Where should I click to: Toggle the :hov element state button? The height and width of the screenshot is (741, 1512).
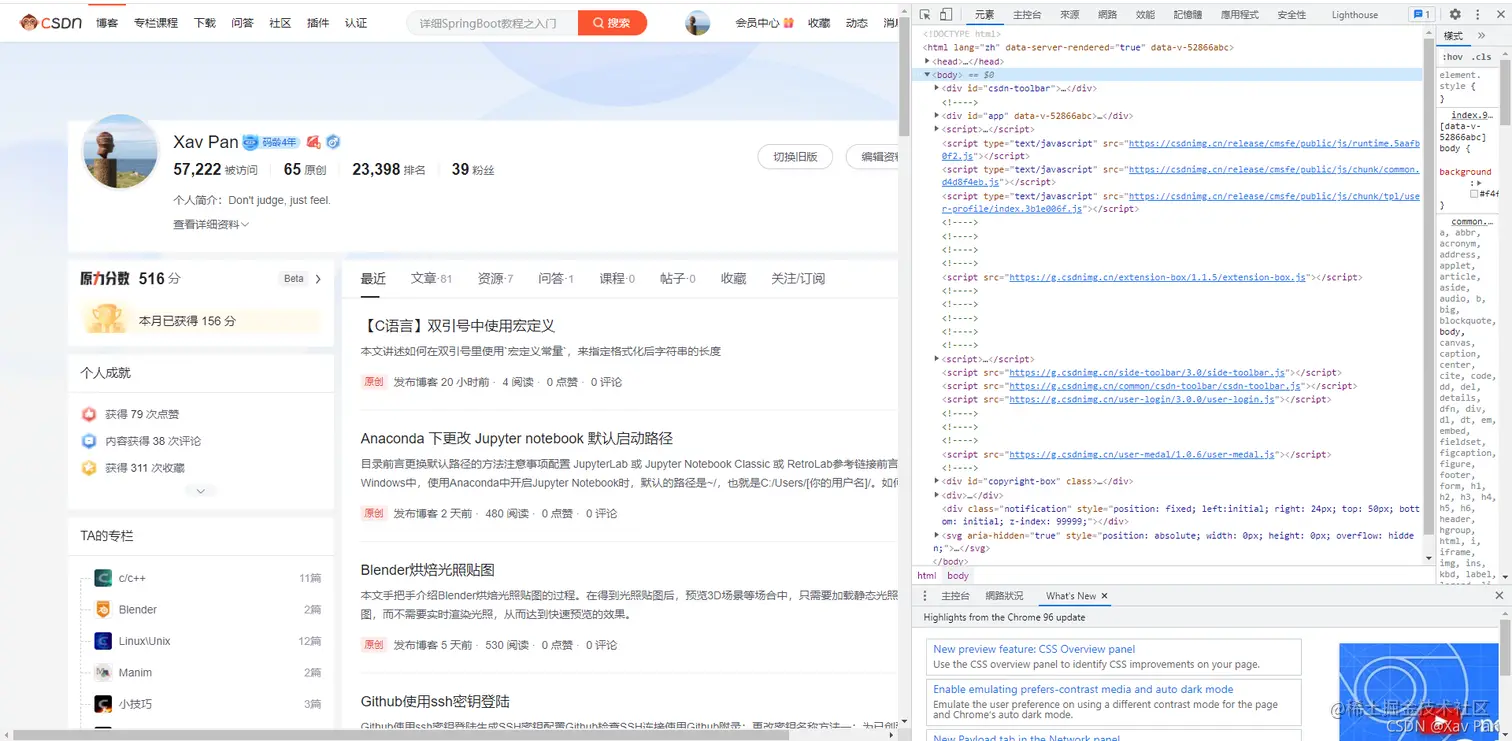coord(1452,57)
